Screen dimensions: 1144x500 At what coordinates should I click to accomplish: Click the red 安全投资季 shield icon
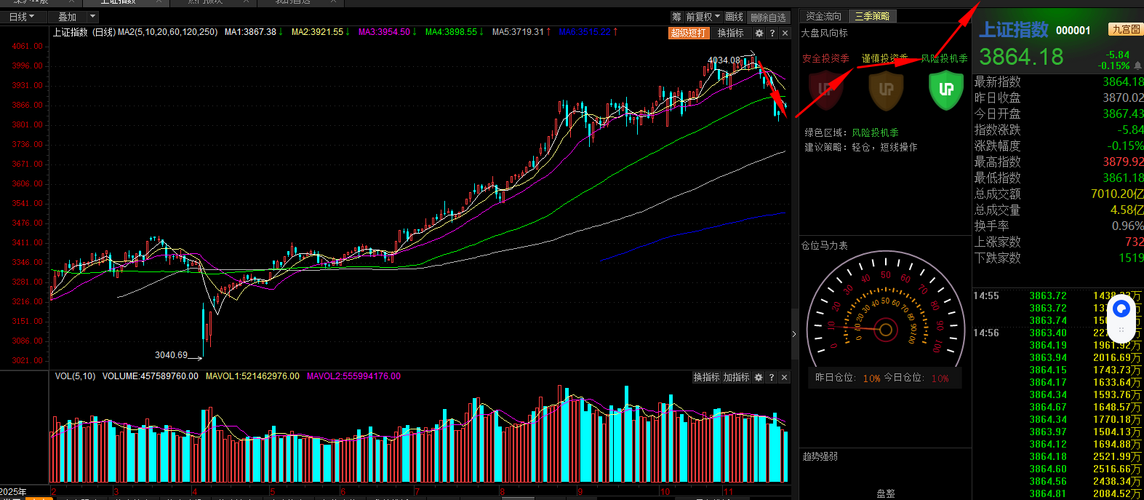(x=826, y=89)
